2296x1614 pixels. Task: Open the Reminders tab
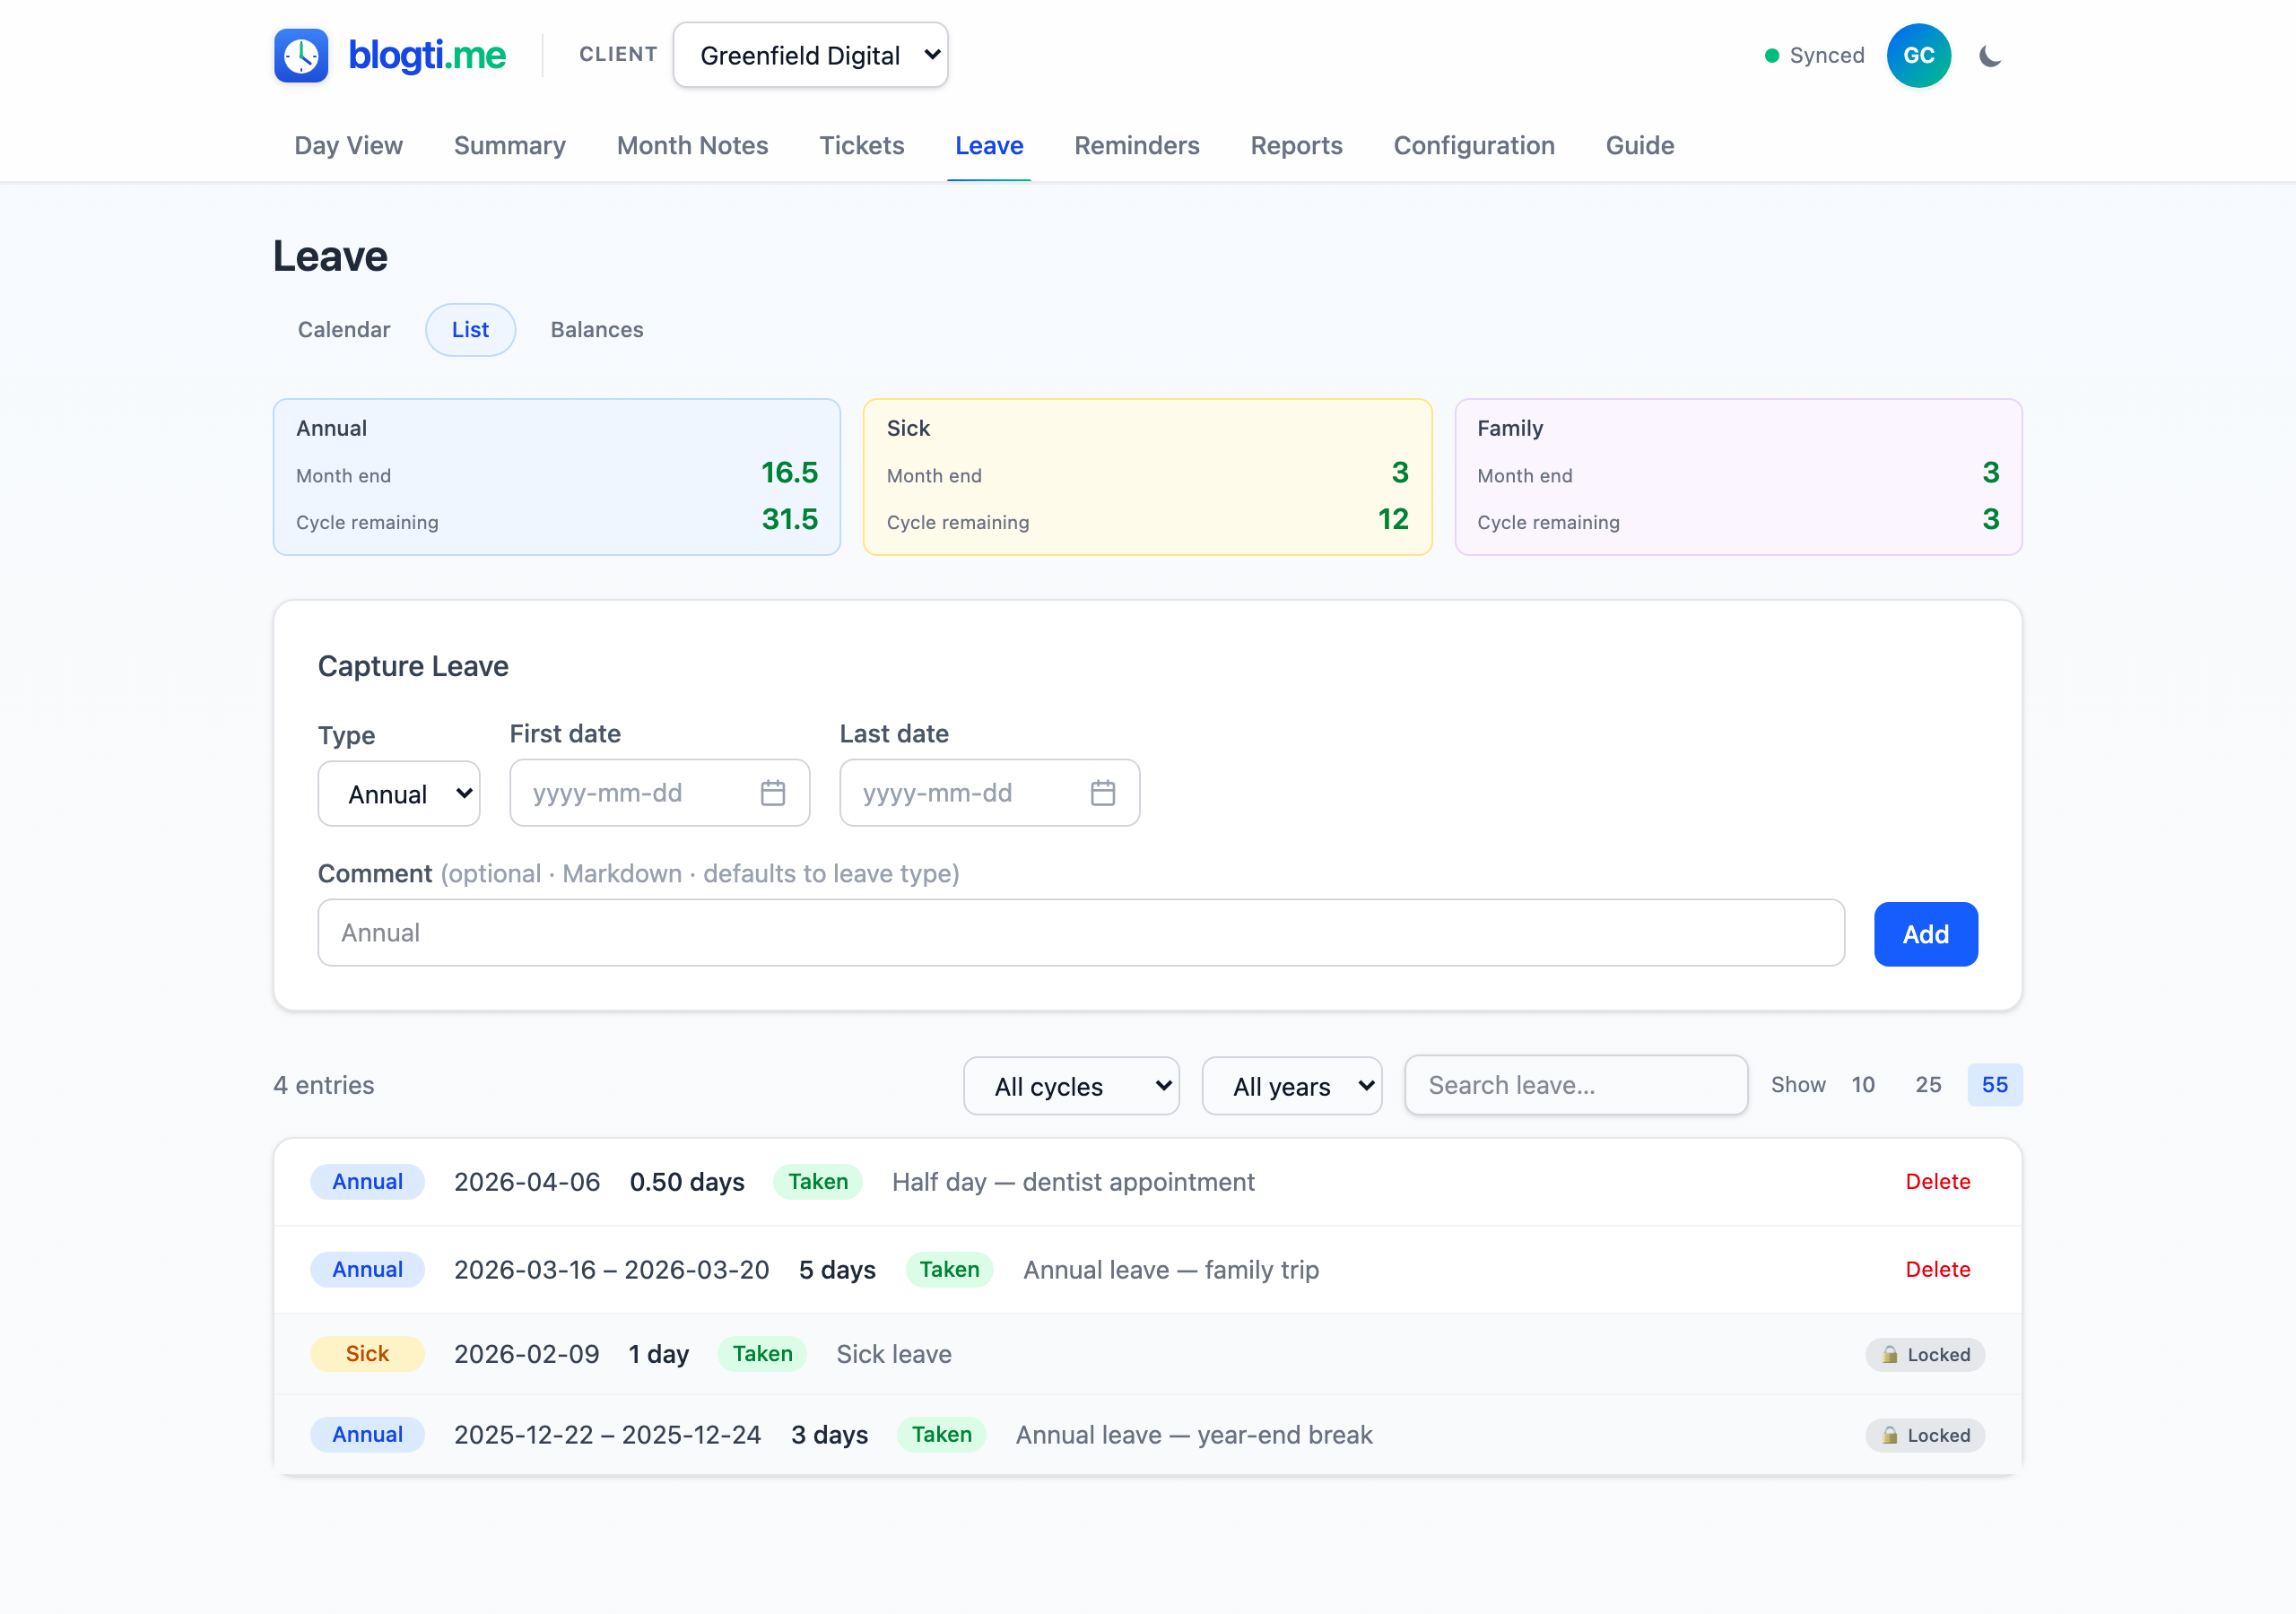[1136, 146]
